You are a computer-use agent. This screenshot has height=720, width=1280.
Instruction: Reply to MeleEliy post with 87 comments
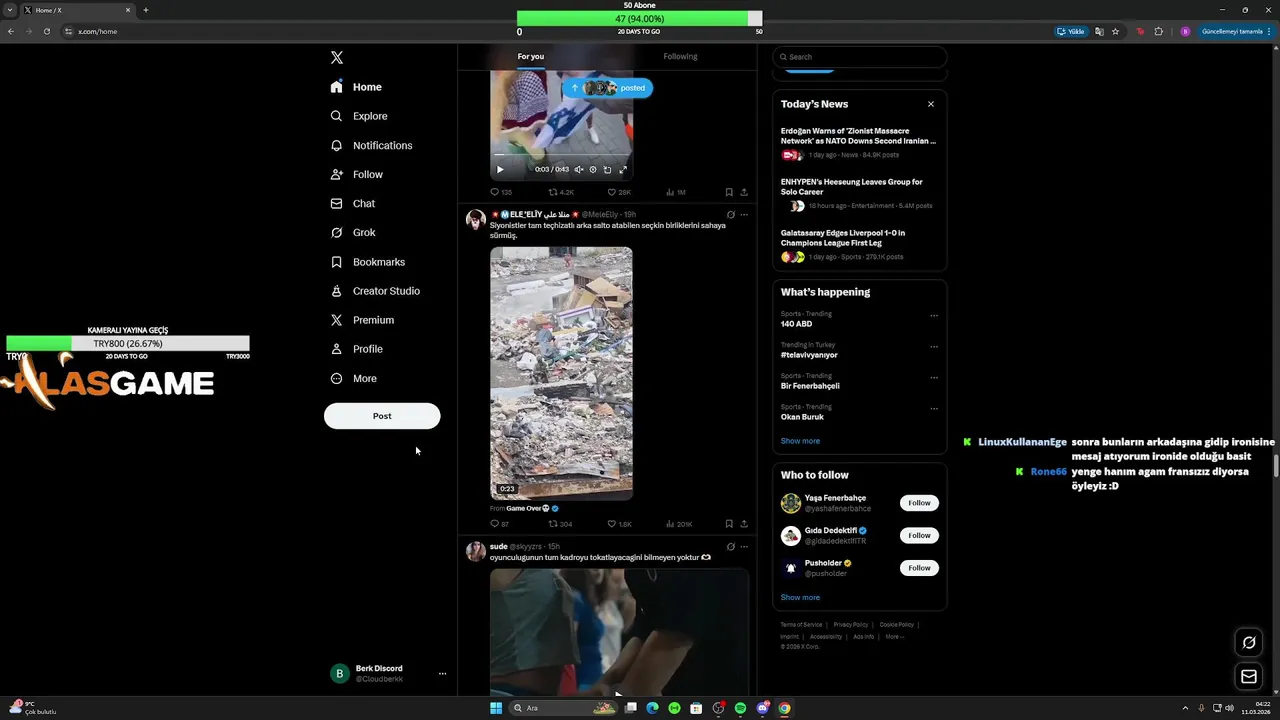499,524
